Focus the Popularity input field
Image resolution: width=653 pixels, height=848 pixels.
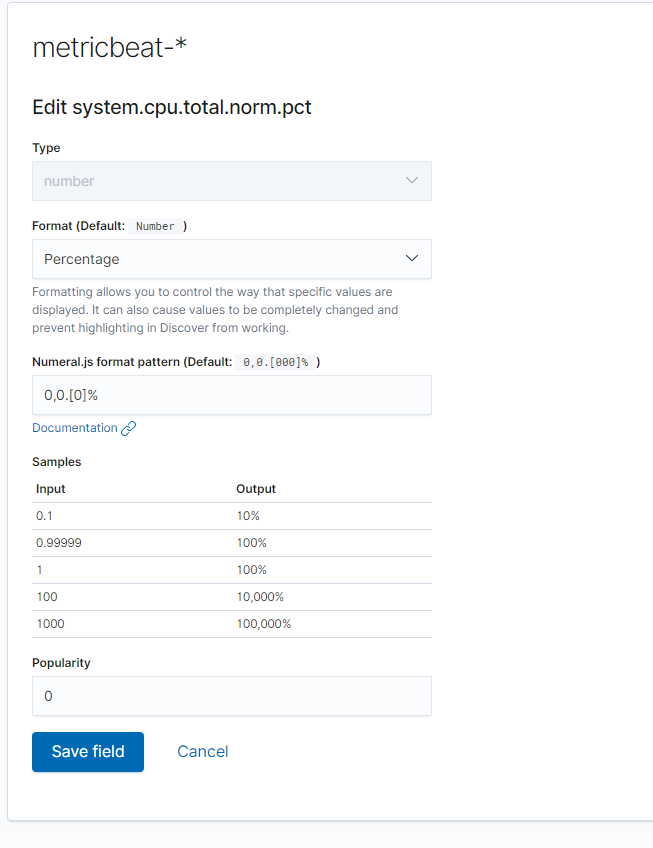point(231,696)
